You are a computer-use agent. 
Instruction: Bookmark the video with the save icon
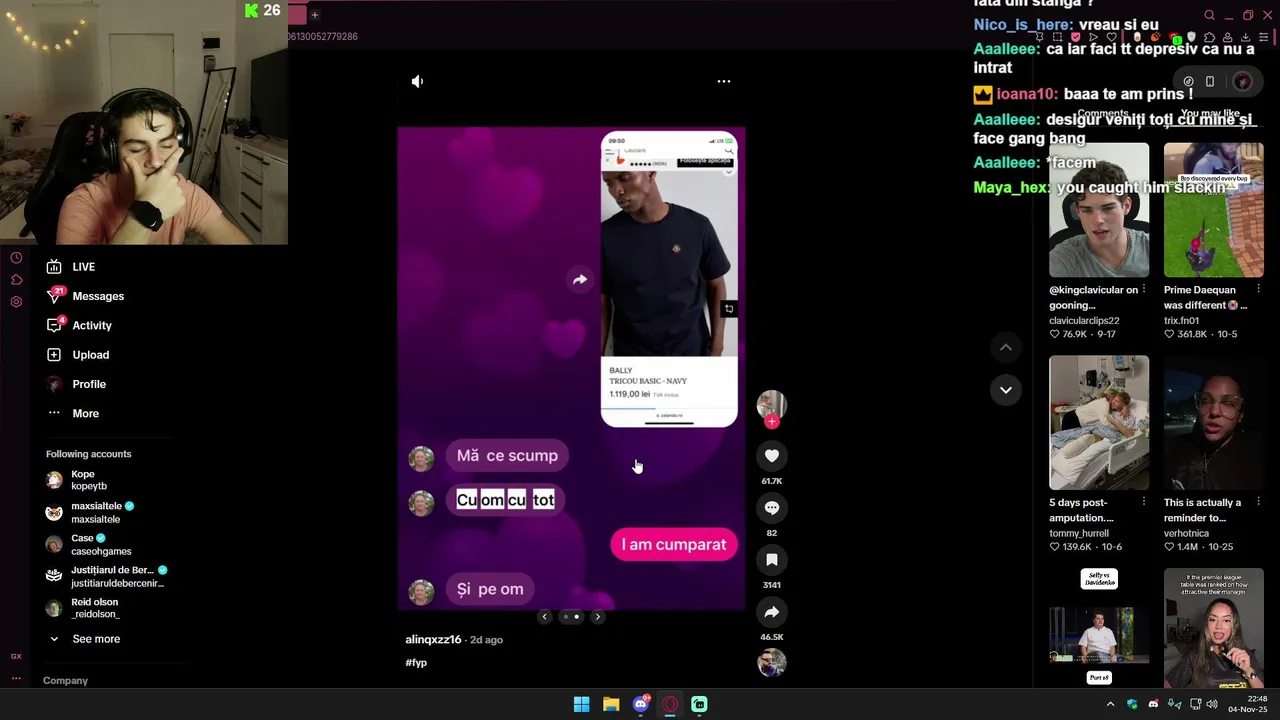(x=772, y=560)
